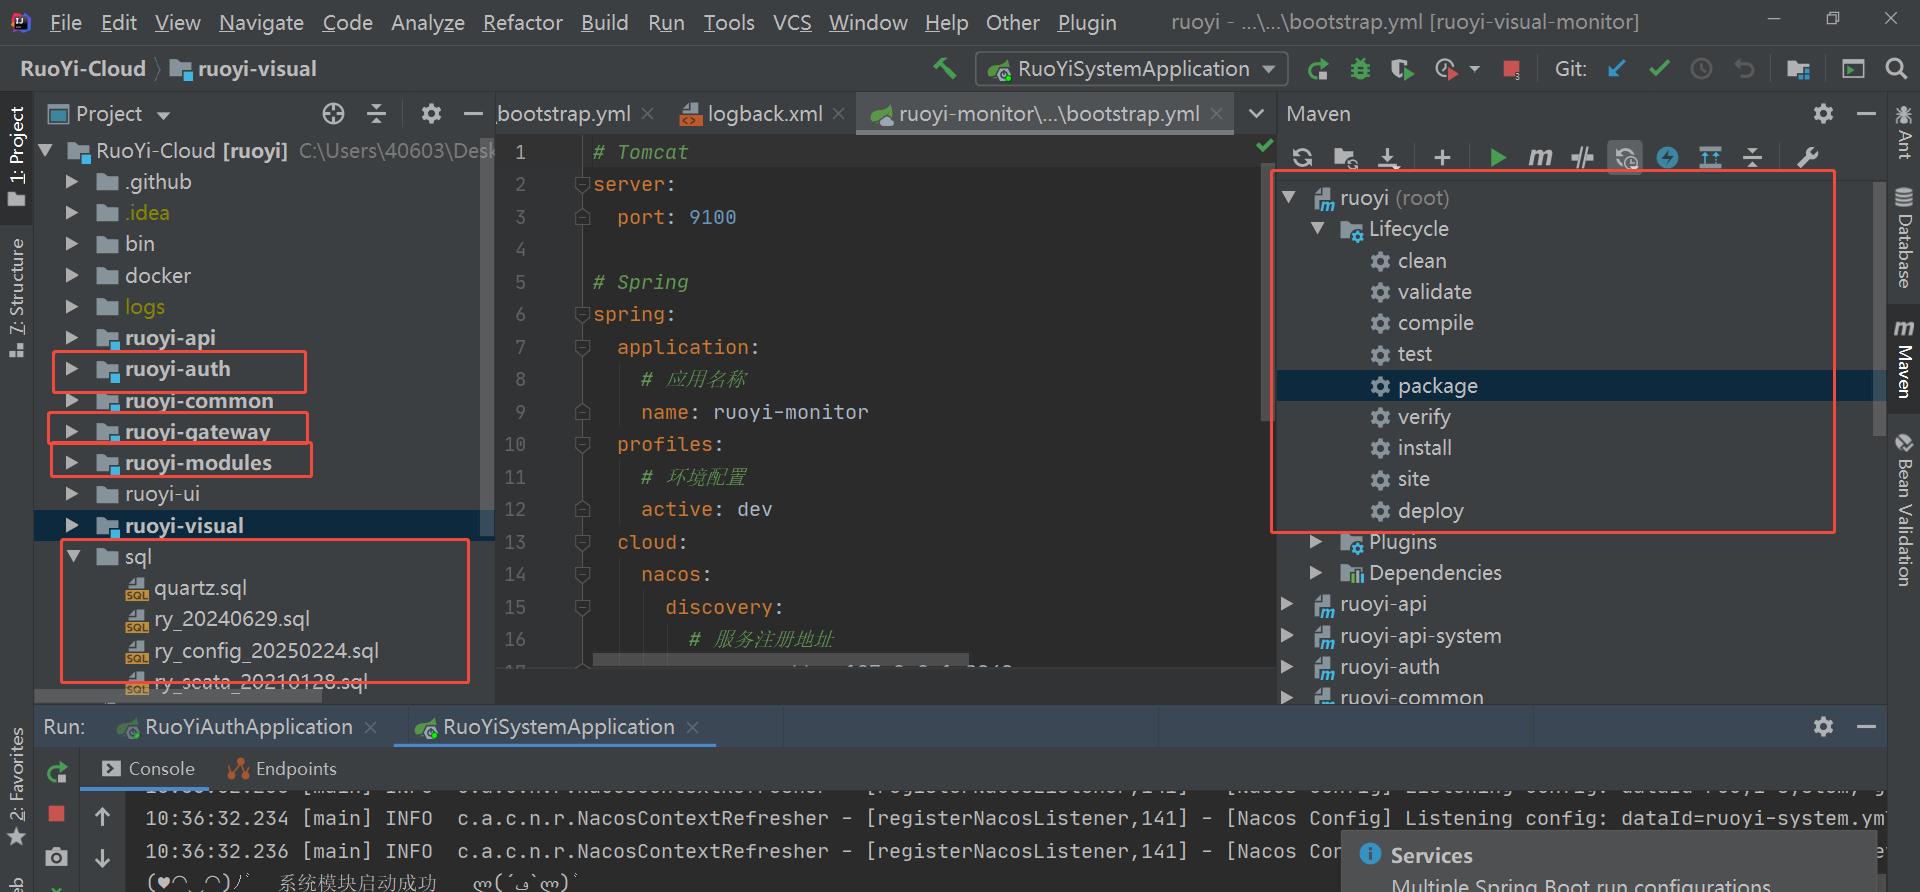The width and height of the screenshot is (1920, 892).
Task: Open Project panel gear settings
Action: click(431, 114)
